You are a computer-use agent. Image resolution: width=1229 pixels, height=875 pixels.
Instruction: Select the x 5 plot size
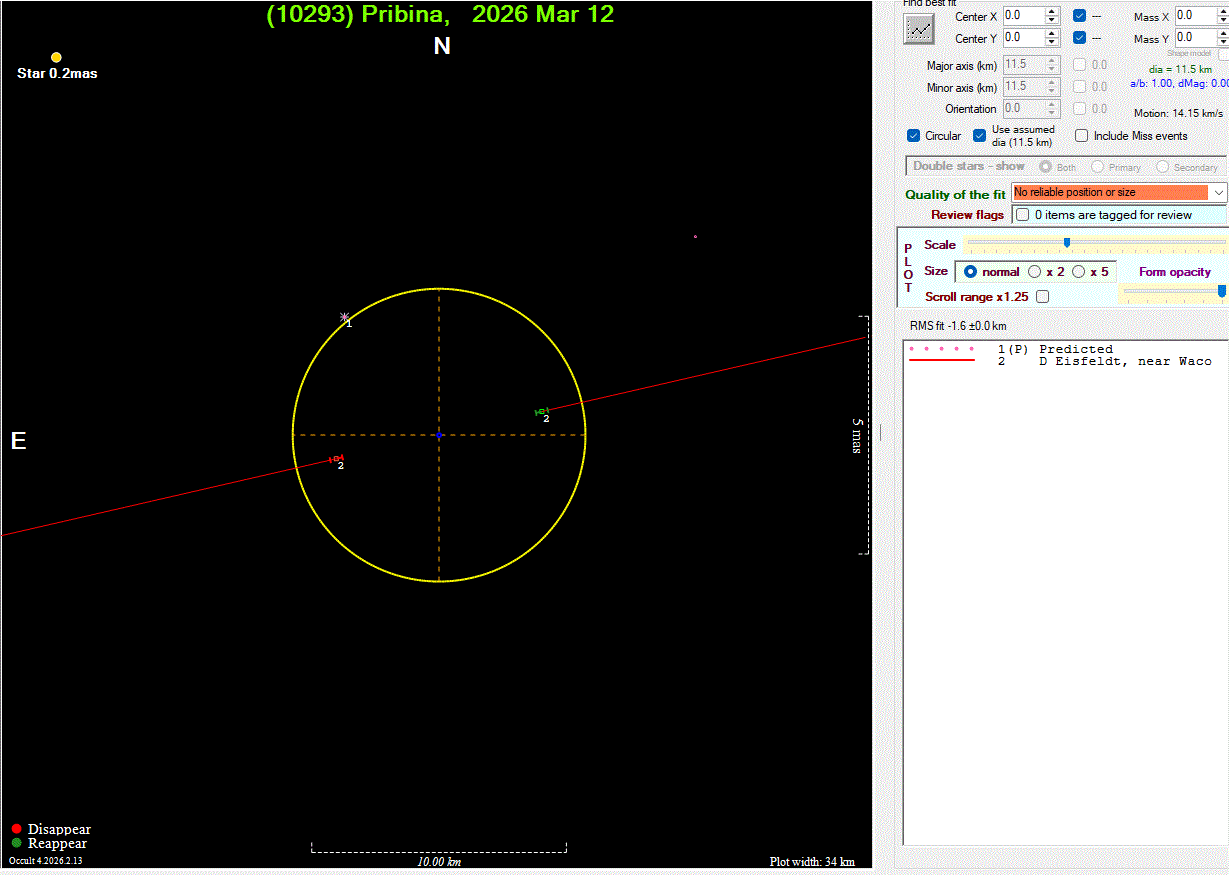click(x=1078, y=272)
